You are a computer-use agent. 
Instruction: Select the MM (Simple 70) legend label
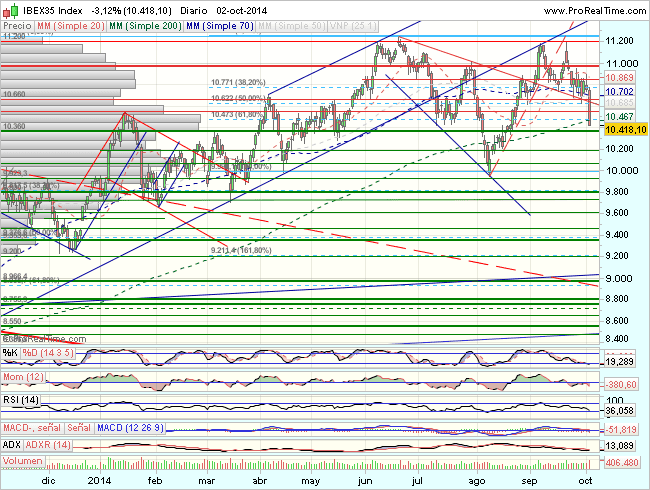[220, 26]
